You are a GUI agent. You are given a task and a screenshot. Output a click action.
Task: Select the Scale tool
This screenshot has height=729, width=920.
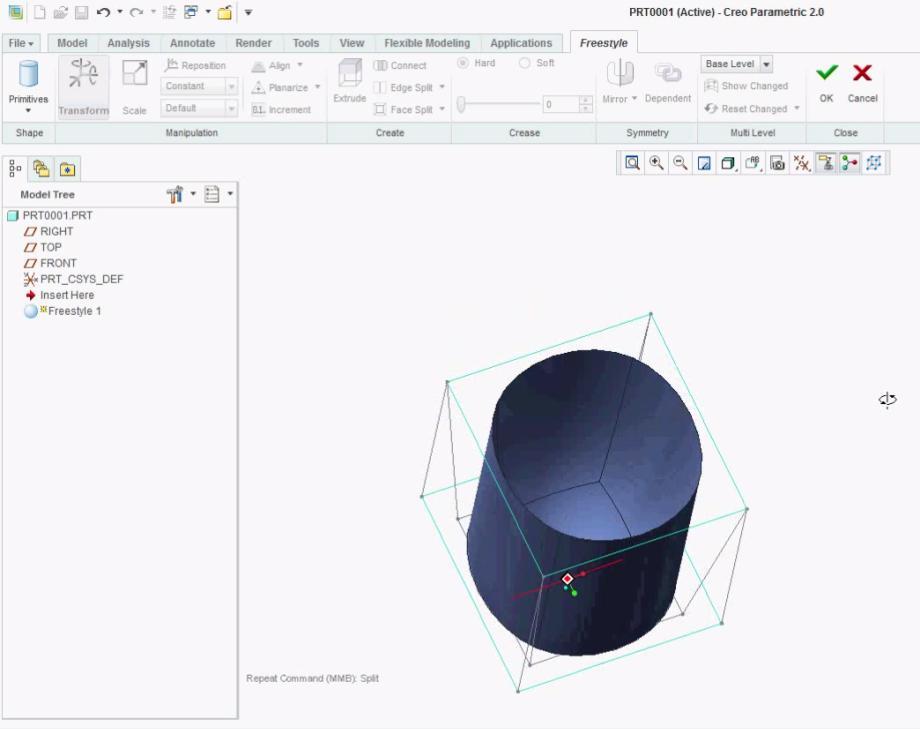click(134, 87)
